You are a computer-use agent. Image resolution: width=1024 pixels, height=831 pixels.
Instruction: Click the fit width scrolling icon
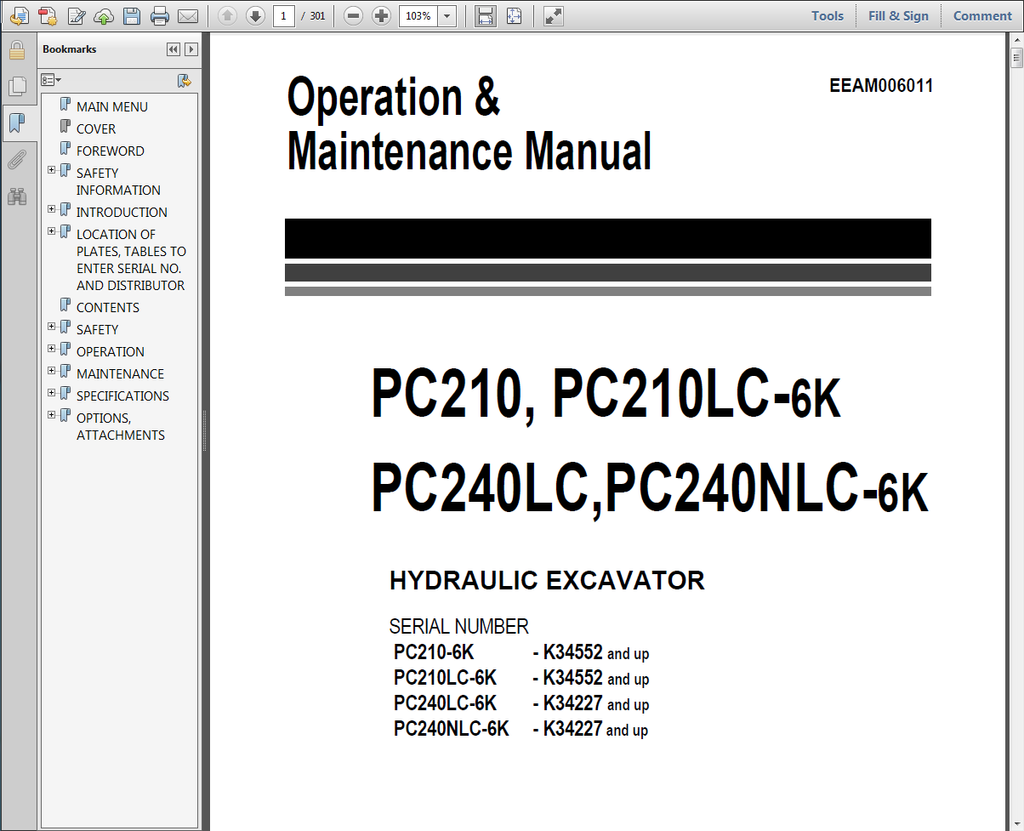click(485, 16)
